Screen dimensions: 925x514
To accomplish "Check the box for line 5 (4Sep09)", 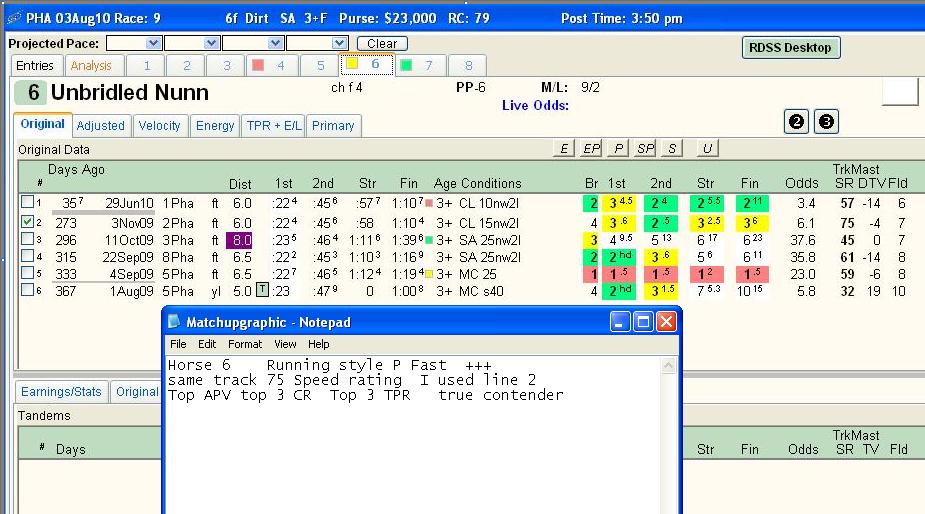I will pos(27,273).
